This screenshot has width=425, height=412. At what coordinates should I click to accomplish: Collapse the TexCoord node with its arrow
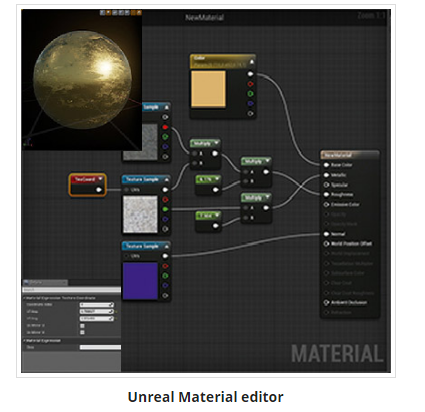click(x=100, y=179)
